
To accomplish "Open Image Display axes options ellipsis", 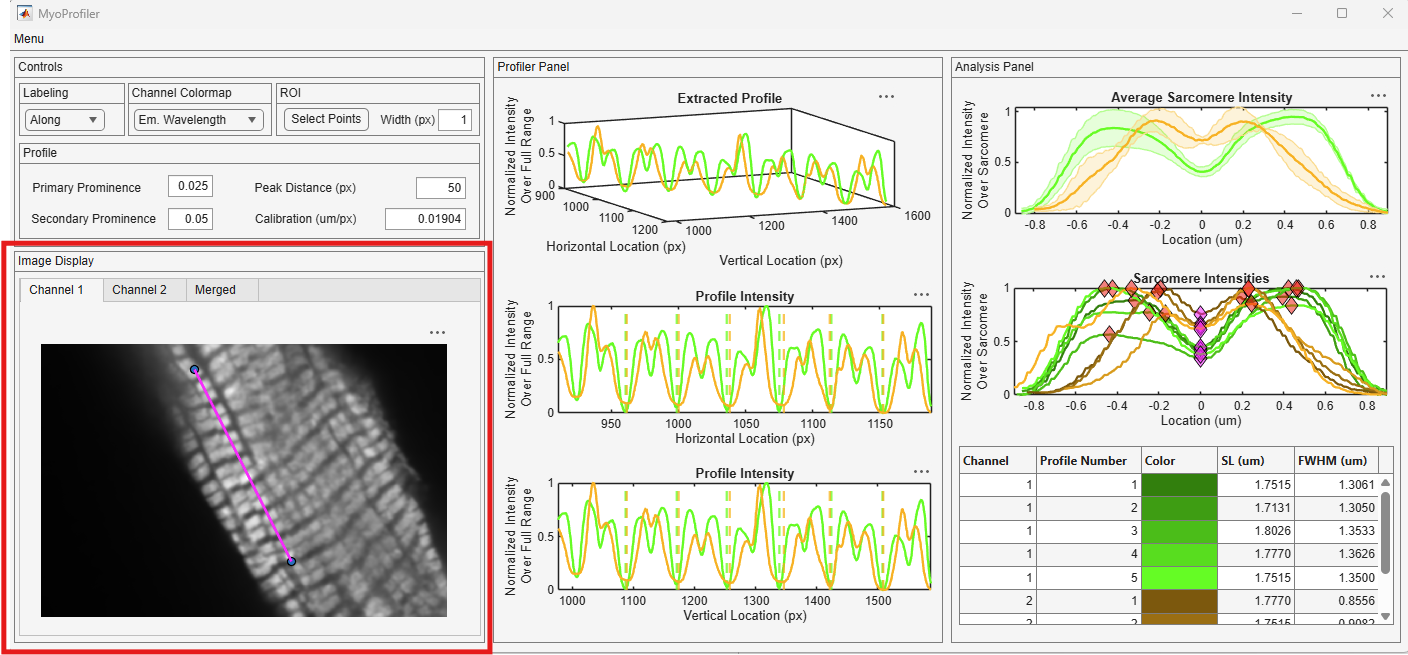I will (437, 332).
